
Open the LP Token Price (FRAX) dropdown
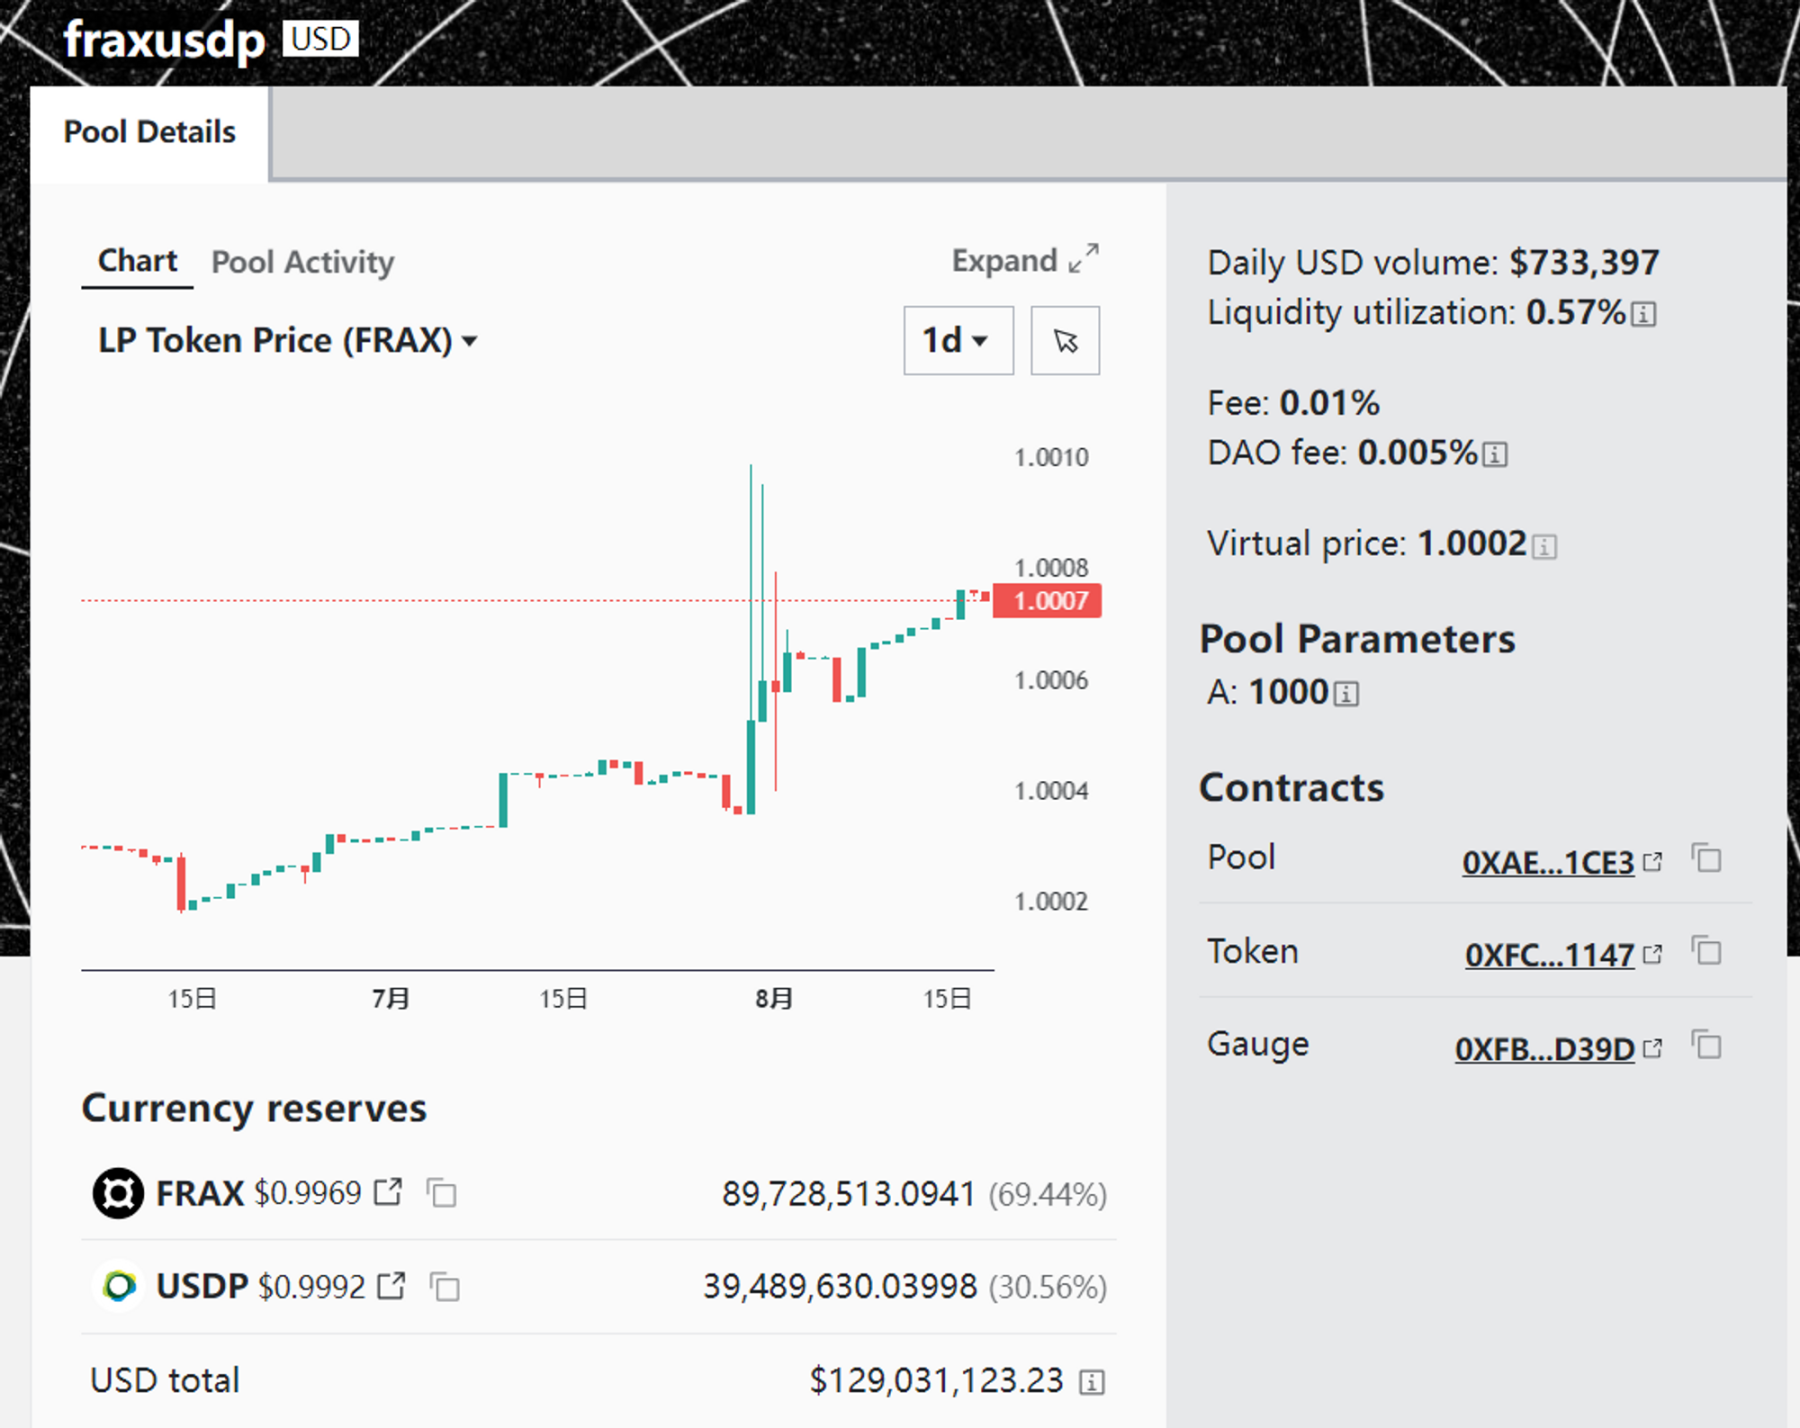(x=287, y=341)
